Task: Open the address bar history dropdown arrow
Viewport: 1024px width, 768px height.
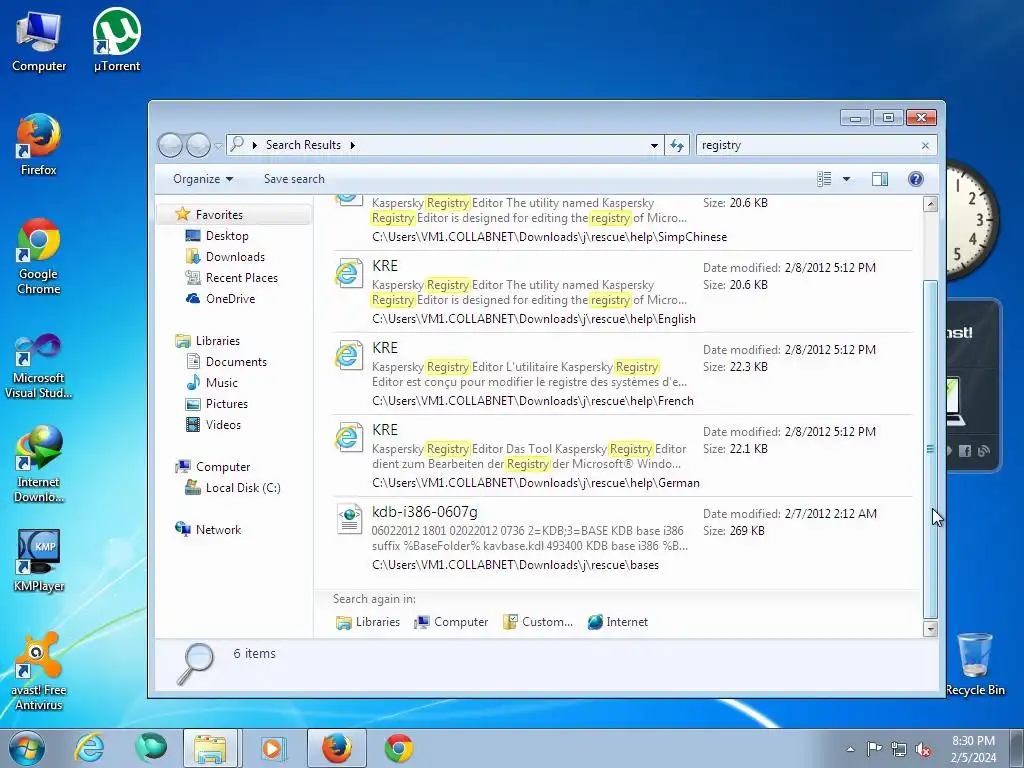Action: pos(654,145)
